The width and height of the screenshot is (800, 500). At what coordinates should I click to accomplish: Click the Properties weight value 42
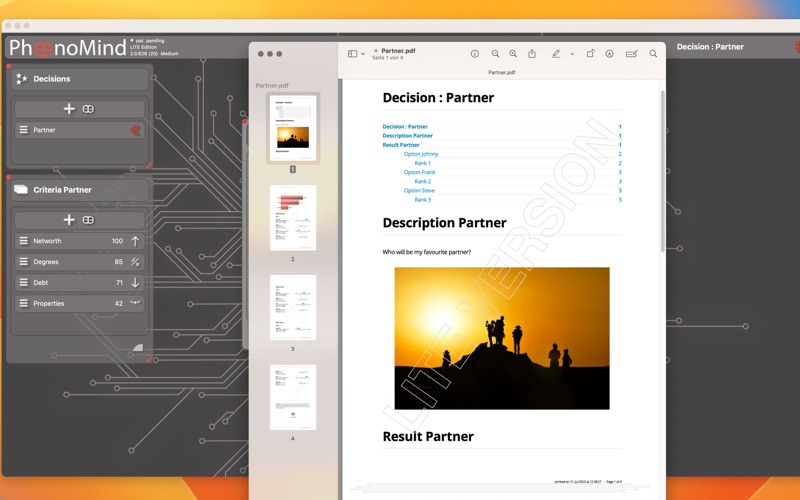coord(118,303)
